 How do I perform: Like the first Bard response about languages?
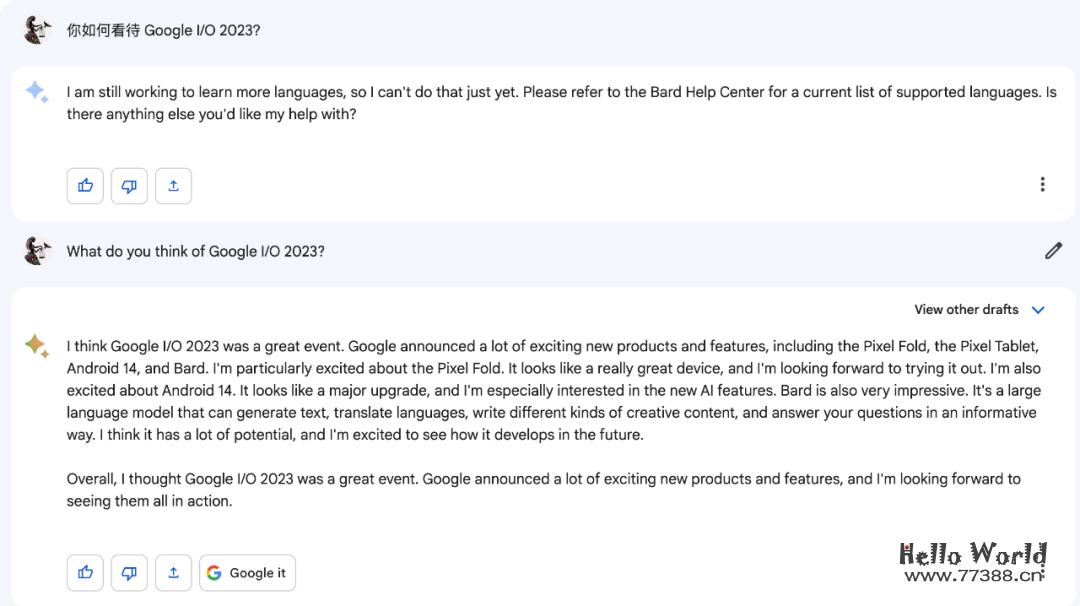point(85,185)
